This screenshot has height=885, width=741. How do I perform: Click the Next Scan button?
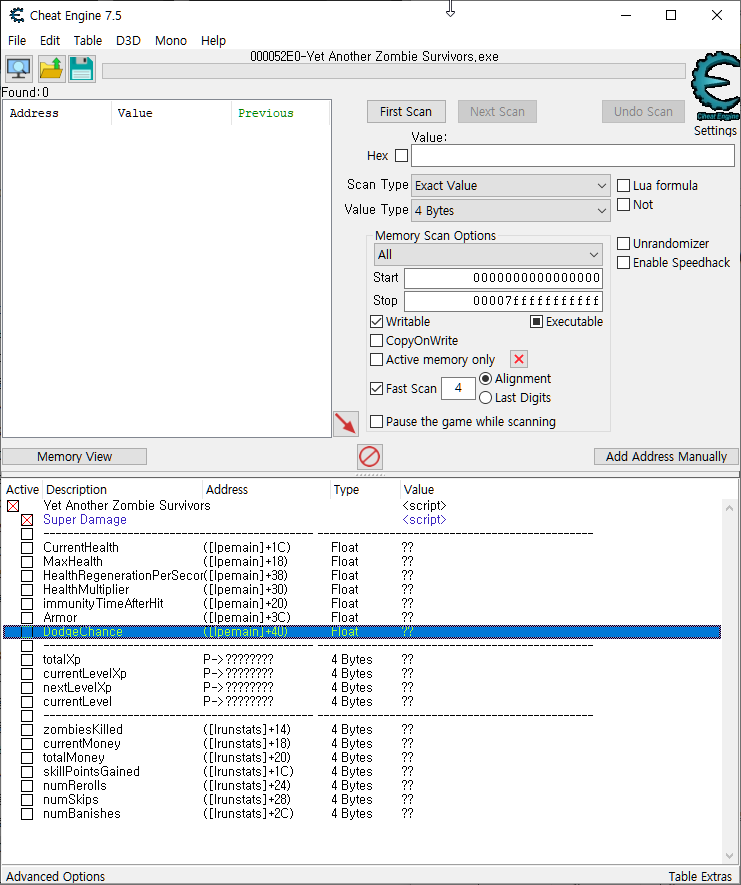[x=497, y=112]
